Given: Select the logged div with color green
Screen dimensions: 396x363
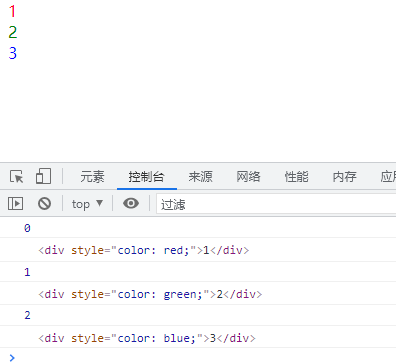Looking at the screenshot, I should (x=150, y=294).
